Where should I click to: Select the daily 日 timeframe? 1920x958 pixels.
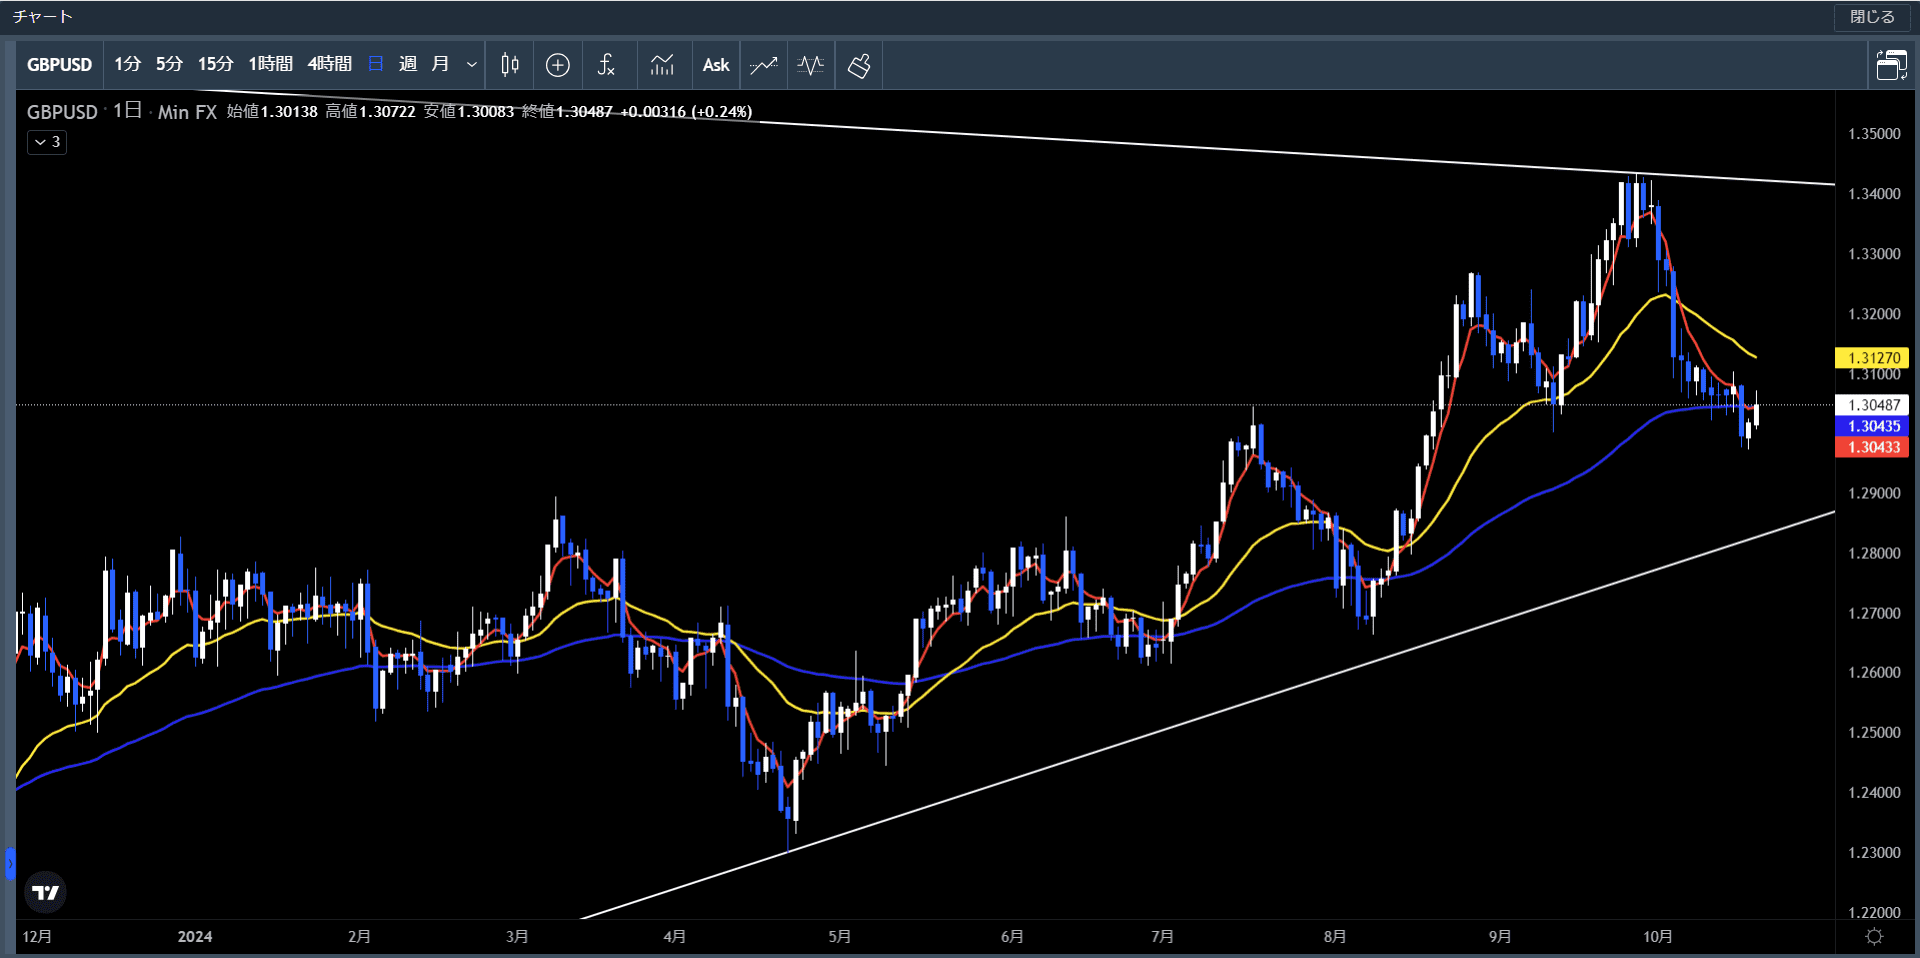pyautogui.click(x=376, y=65)
